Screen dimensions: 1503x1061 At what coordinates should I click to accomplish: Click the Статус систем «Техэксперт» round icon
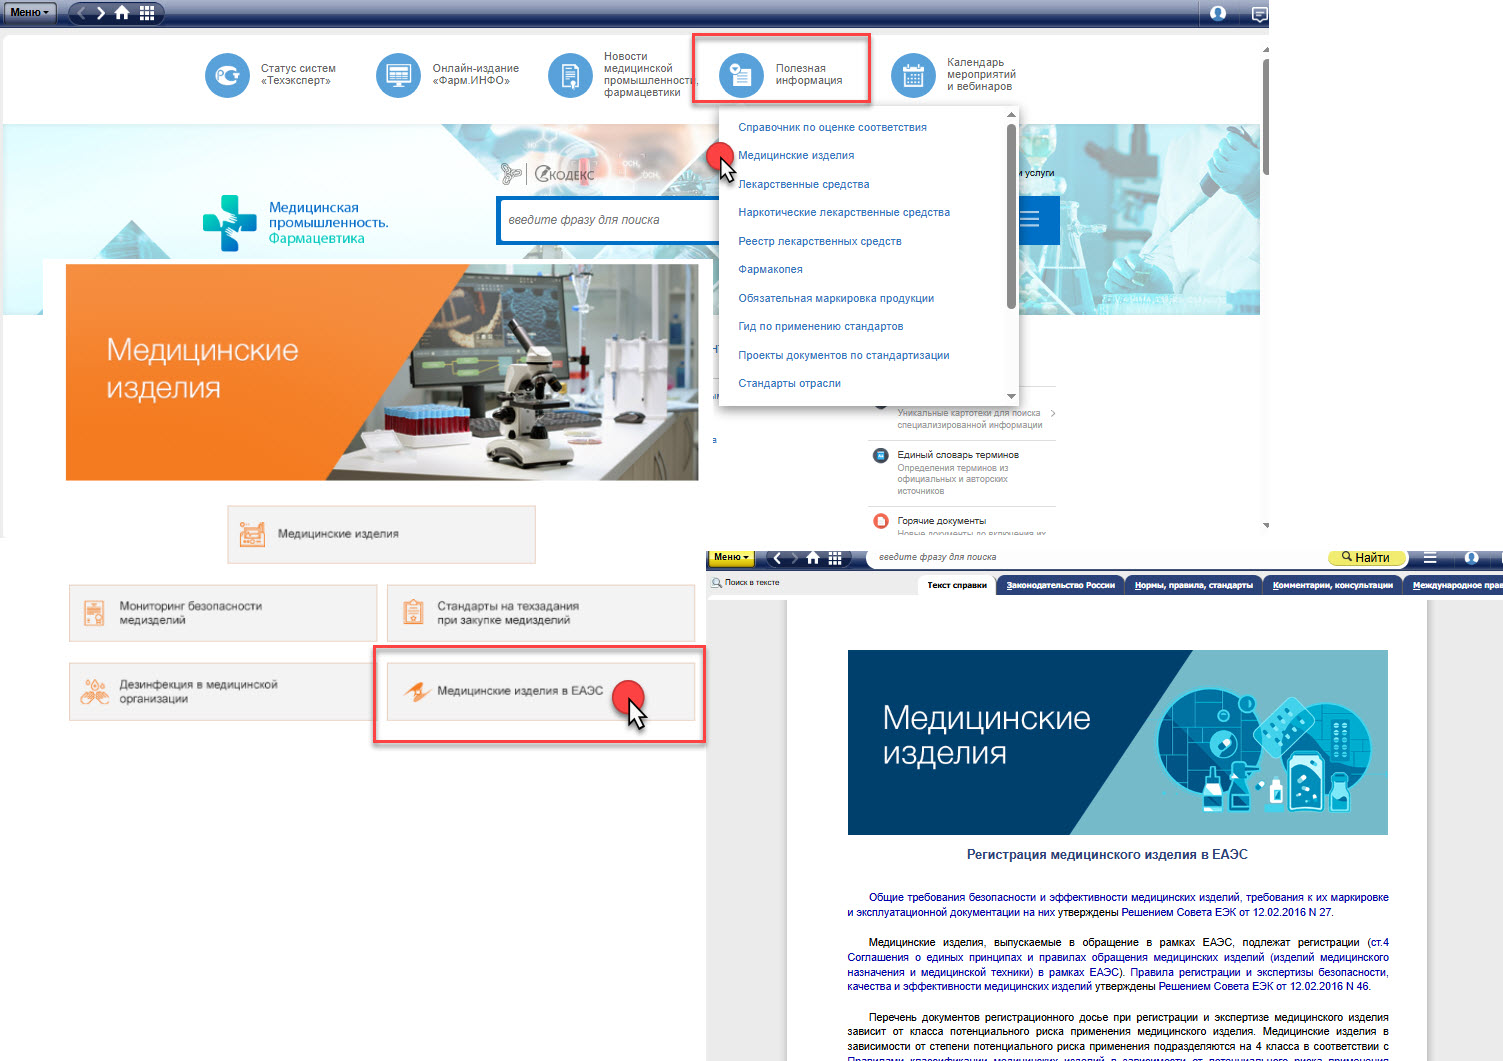(x=227, y=75)
